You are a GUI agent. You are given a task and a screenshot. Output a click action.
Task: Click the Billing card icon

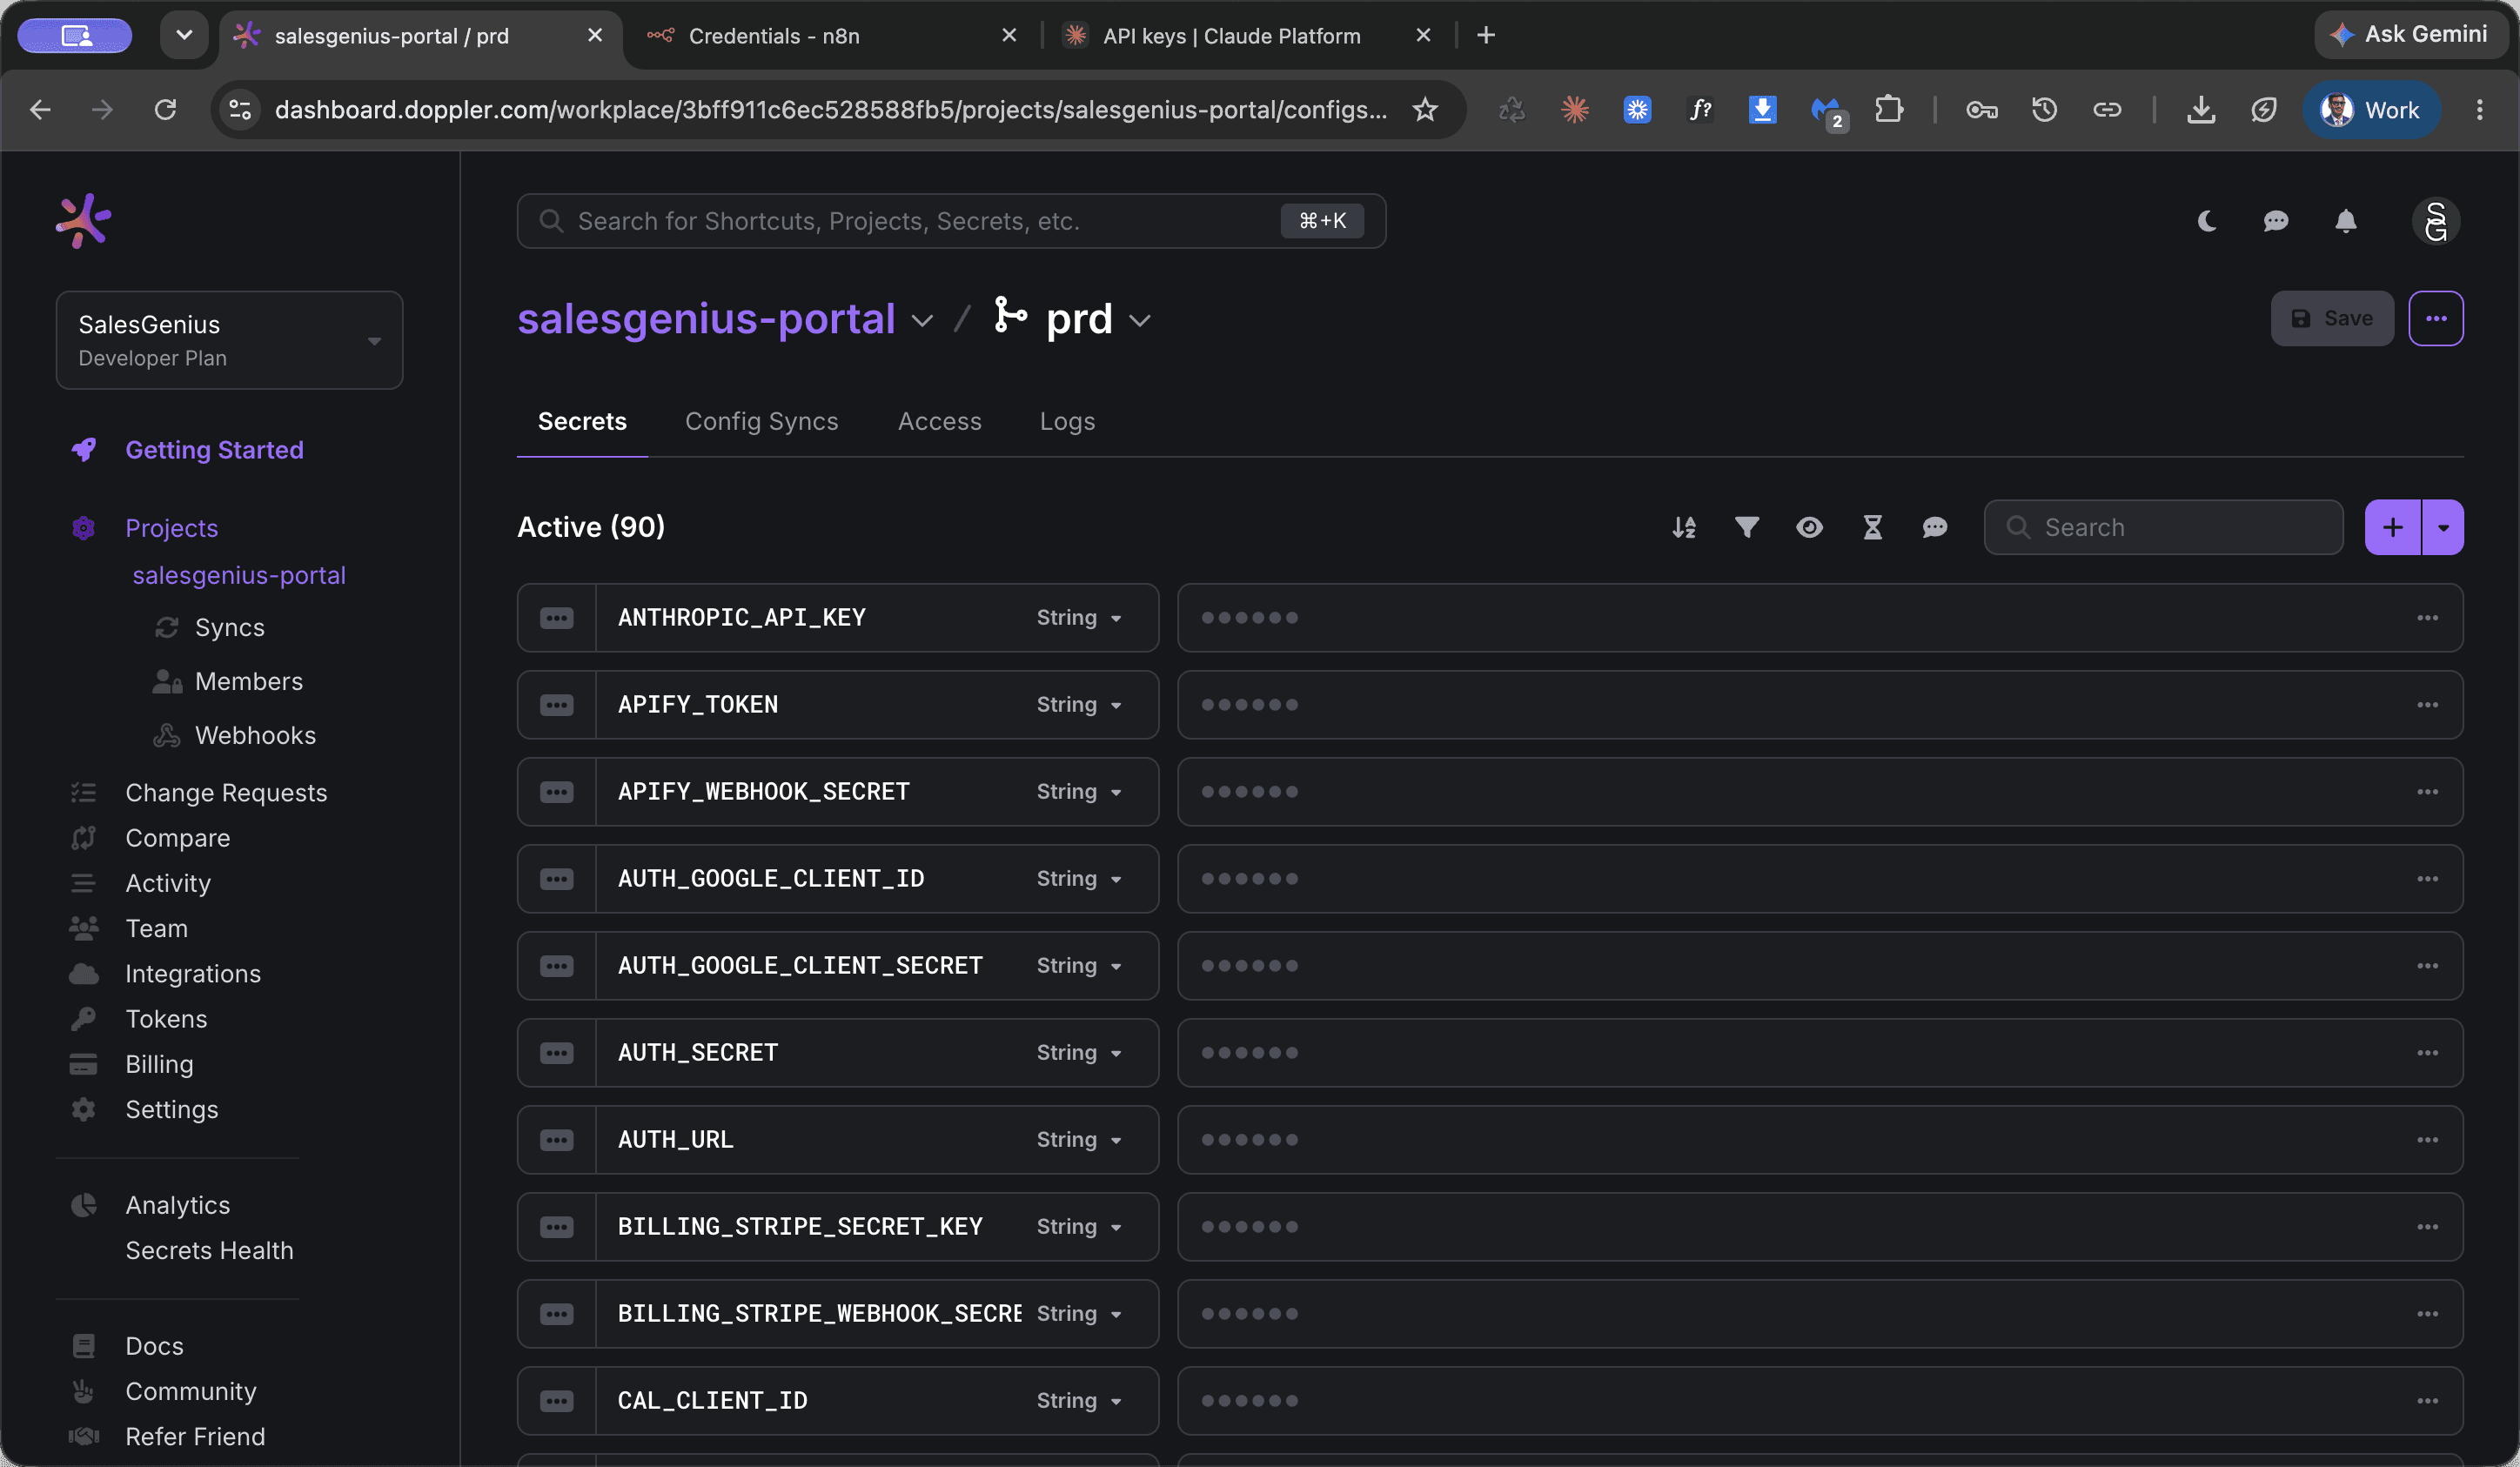pos(83,1064)
